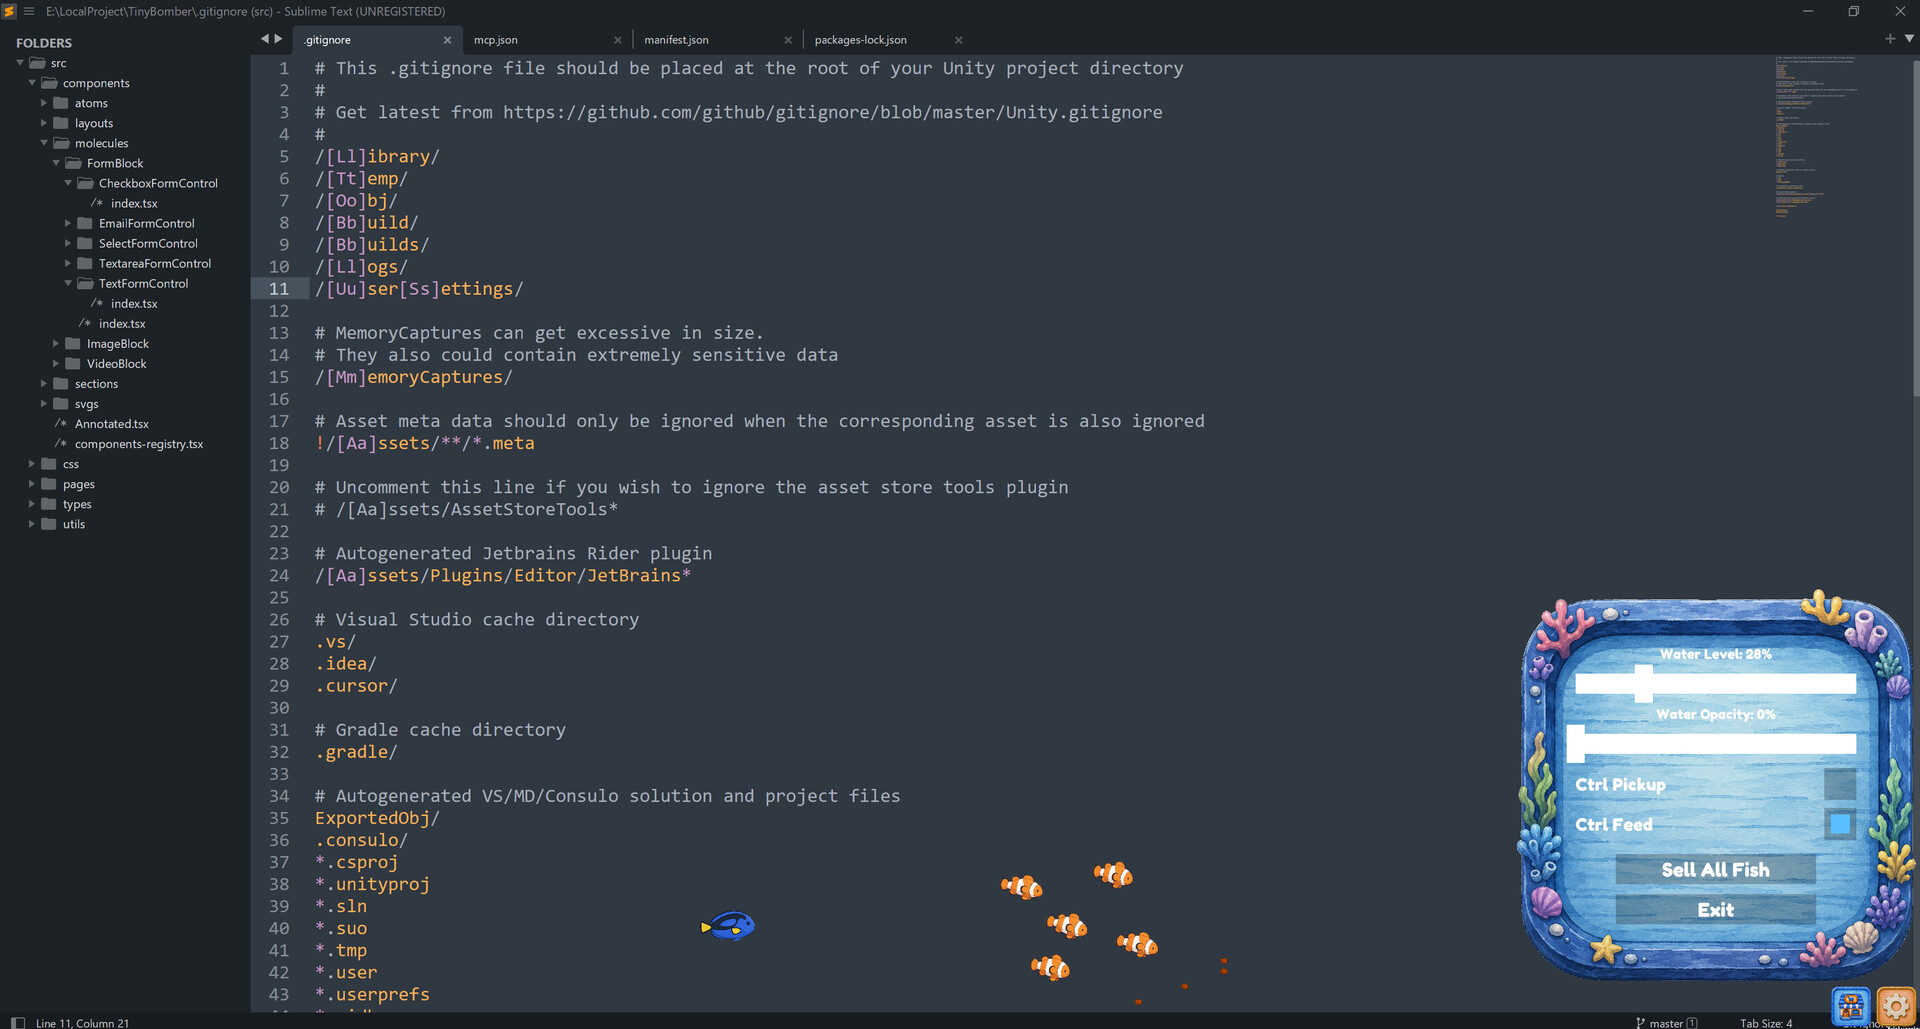The width and height of the screenshot is (1920, 1029).
Task: Open the tab list dropdown arrow
Action: 1909,39
